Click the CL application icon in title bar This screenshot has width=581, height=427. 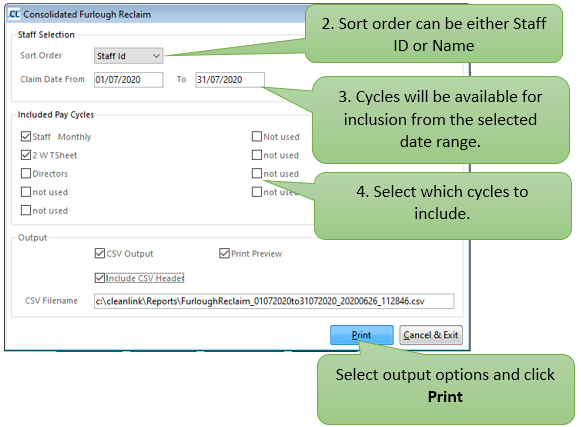point(13,14)
